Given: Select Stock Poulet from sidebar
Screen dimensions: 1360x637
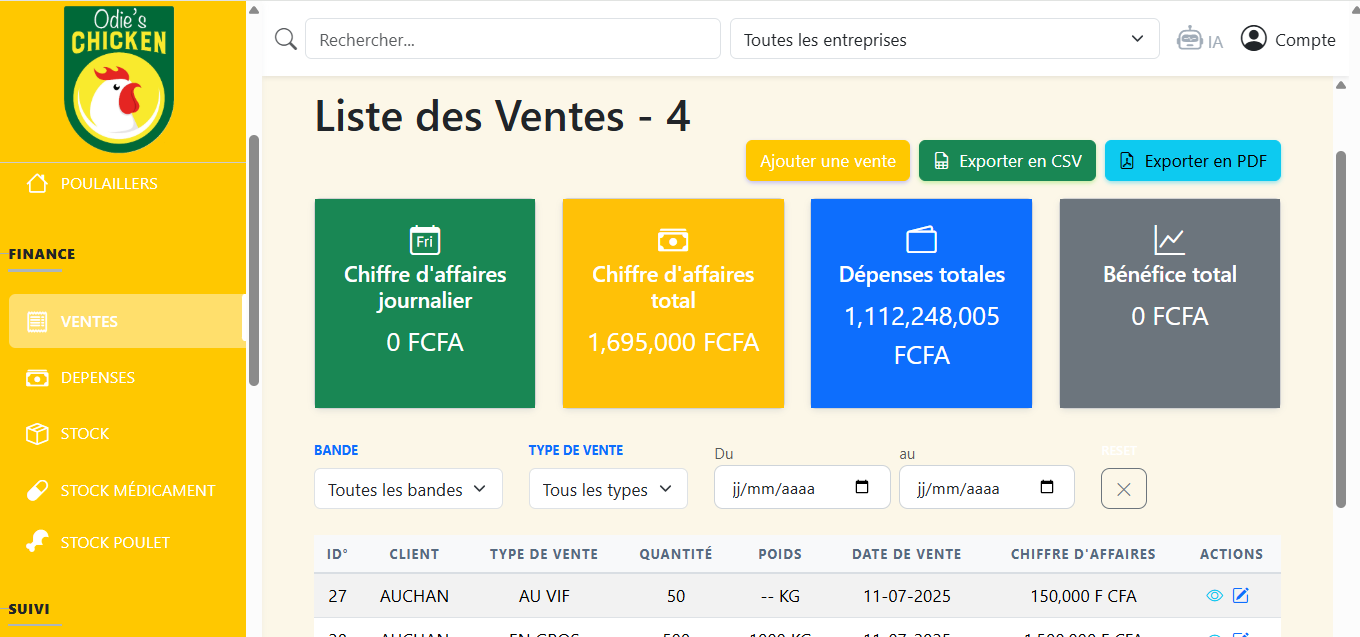Looking at the screenshot, I should [x=115, y=543].
